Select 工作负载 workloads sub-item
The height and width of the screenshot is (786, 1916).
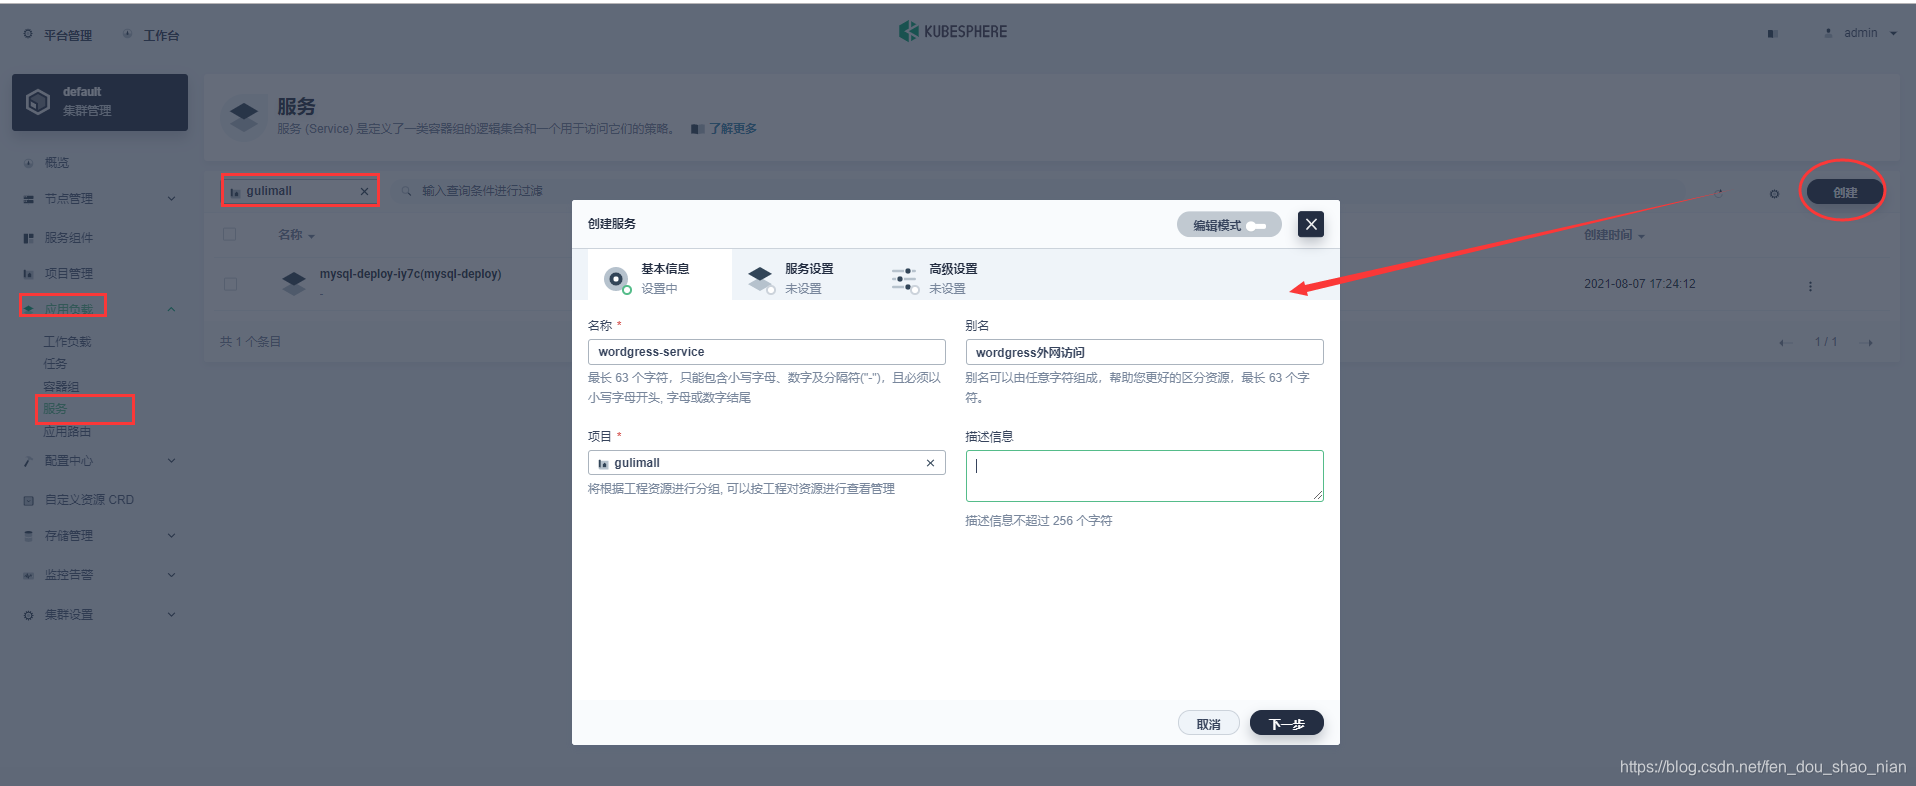[67, 342]
